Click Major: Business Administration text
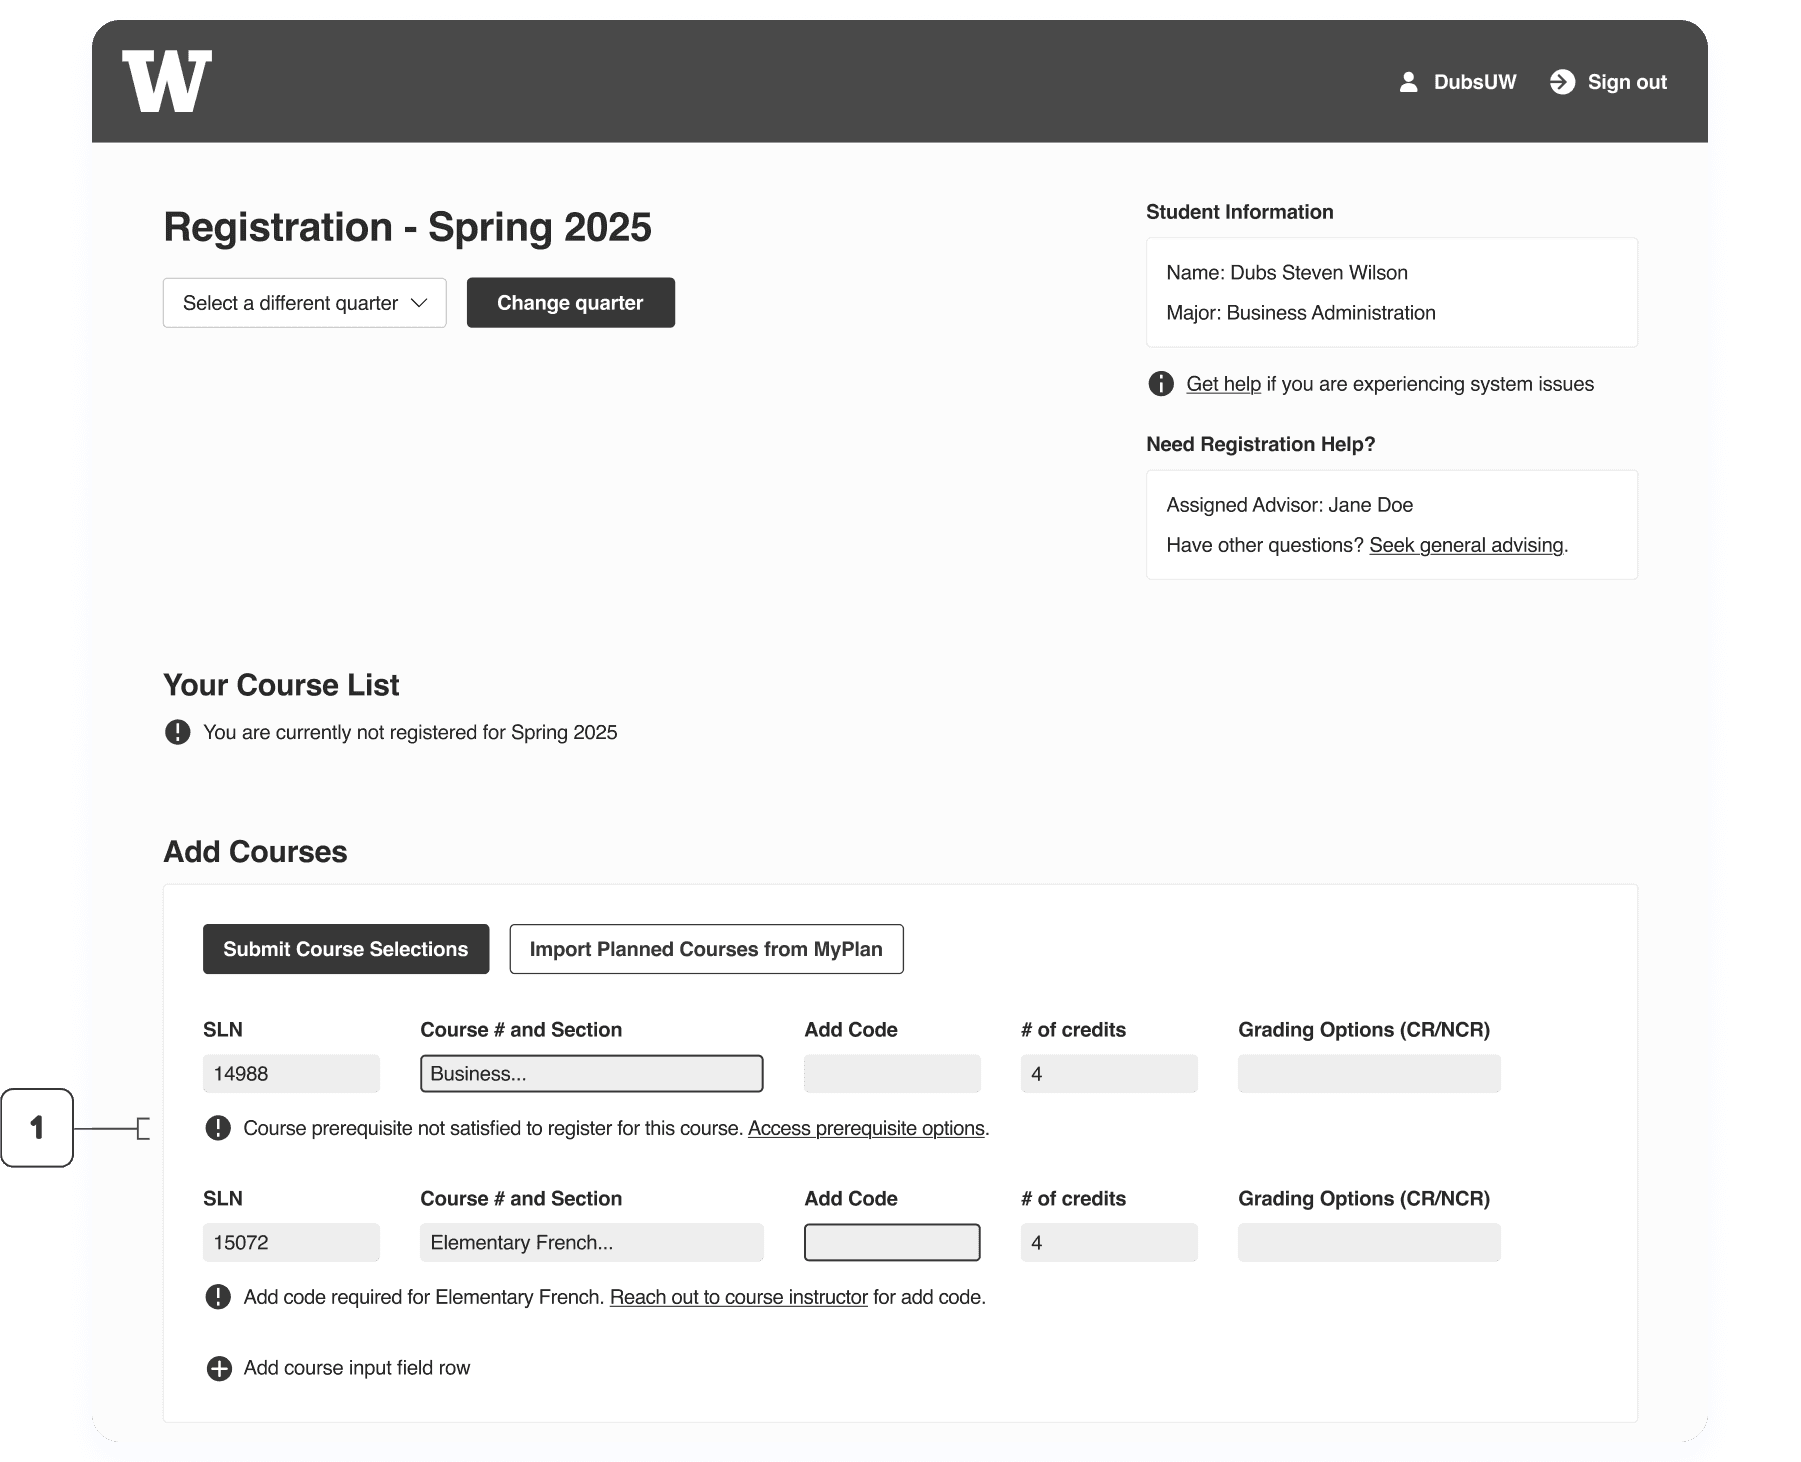The image size is (1801, 1462). click(1301, 313)
